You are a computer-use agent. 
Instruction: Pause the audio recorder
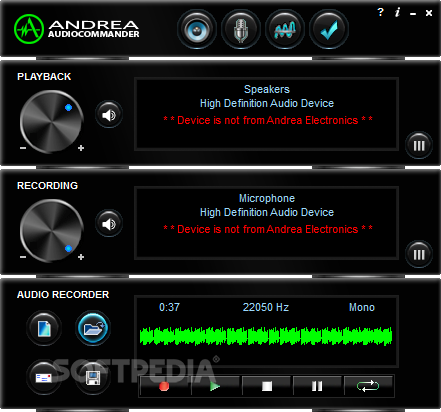point(317,386)
